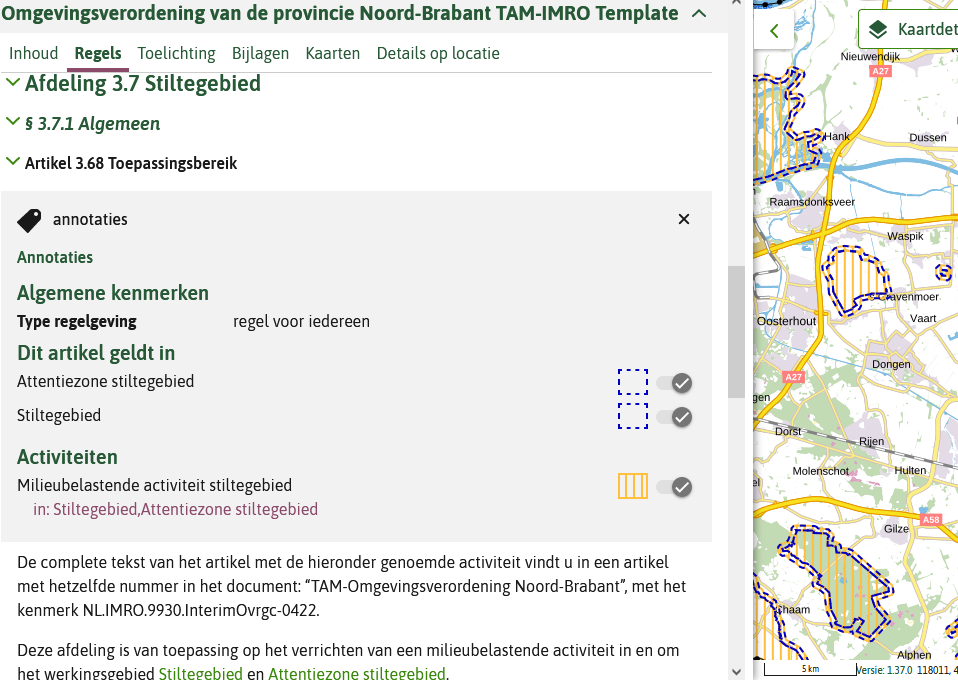Click the Activiteiten heading
This screenshot has width=958, height=689.
(67, 458)
